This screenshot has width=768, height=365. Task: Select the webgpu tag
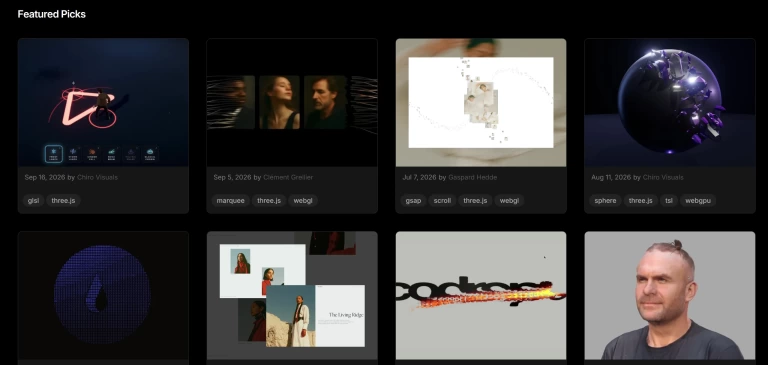coord(697,200)
